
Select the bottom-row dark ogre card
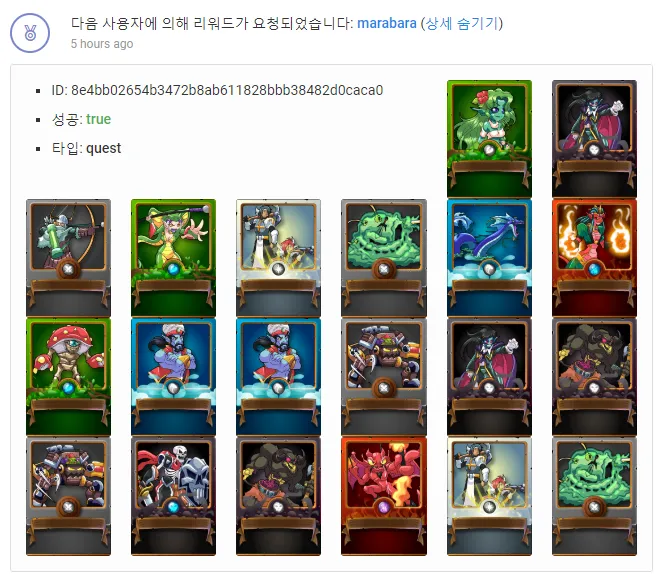click(x=278, y=496)
